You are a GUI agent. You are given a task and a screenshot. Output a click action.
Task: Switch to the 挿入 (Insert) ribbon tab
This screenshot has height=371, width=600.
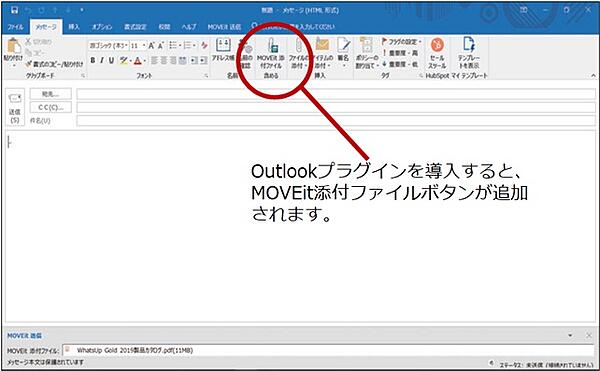point(74,27)
